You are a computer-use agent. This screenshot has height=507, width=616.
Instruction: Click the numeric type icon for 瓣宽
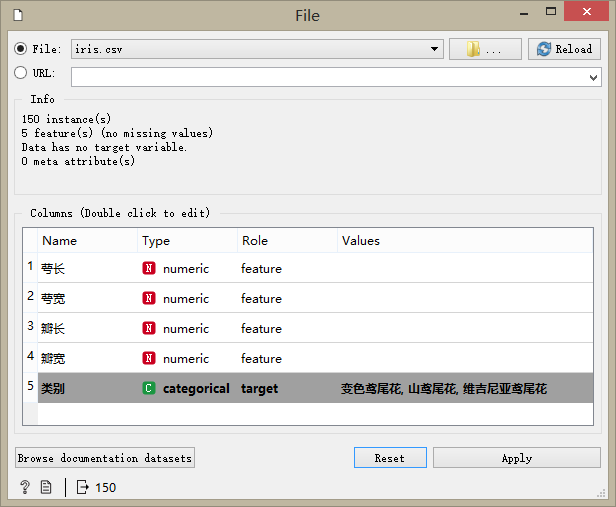point(149,358)
